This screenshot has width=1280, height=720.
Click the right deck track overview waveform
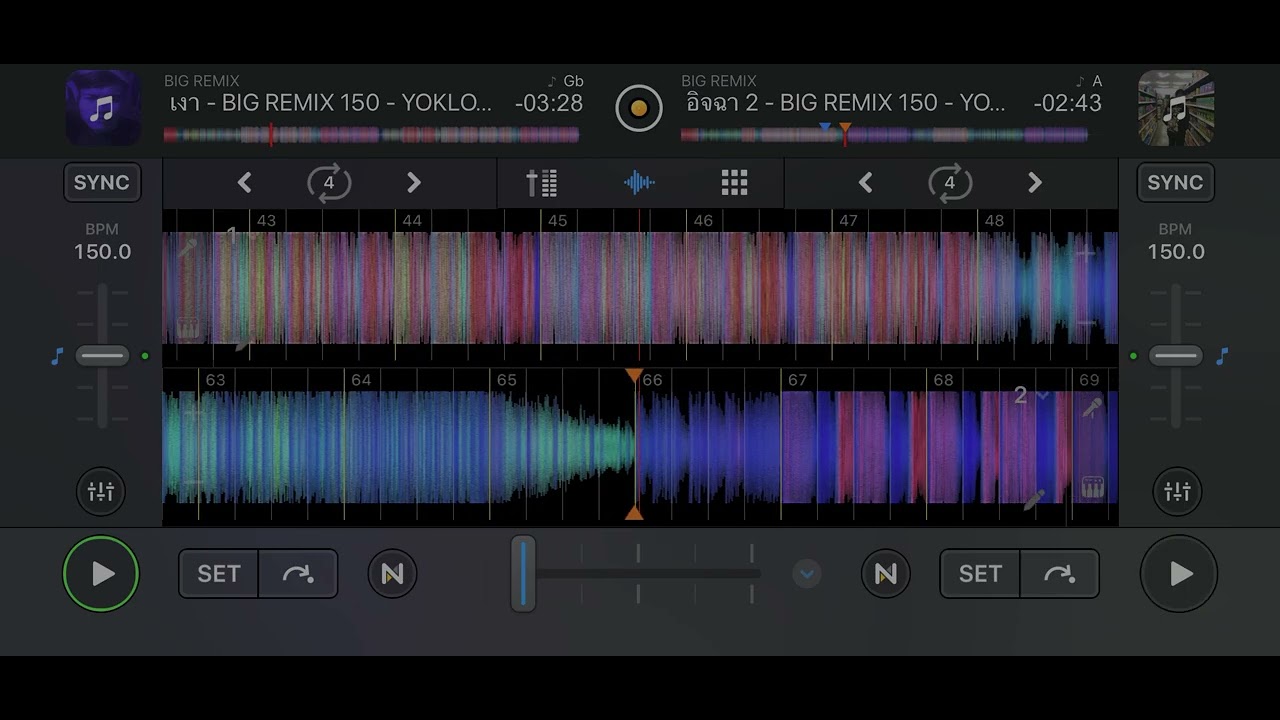884,135
